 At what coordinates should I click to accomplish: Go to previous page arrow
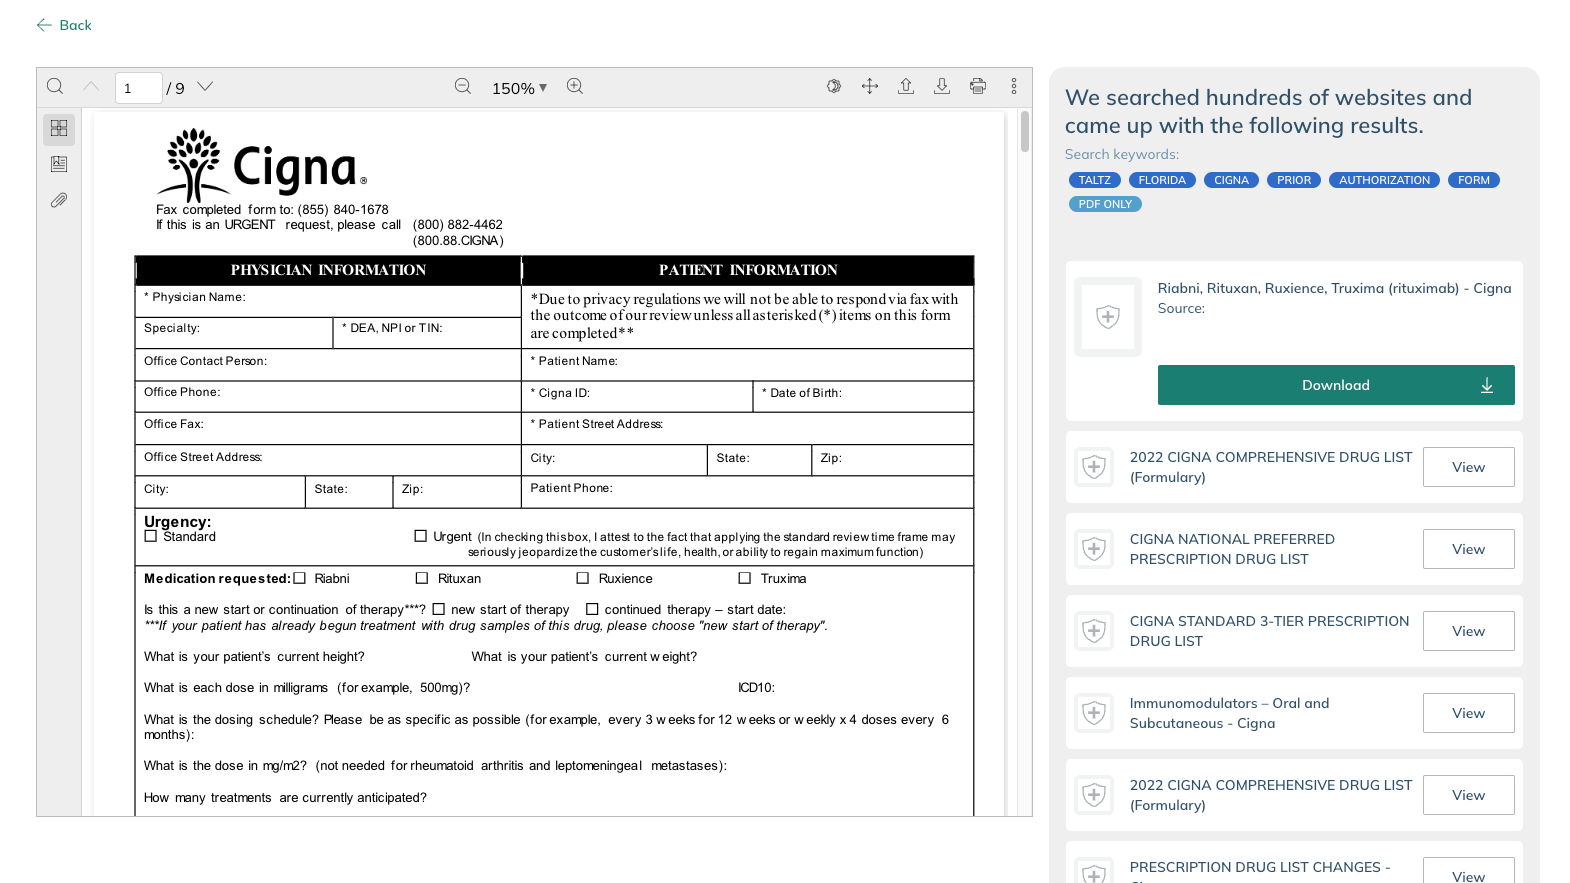(x=91, y=87)
